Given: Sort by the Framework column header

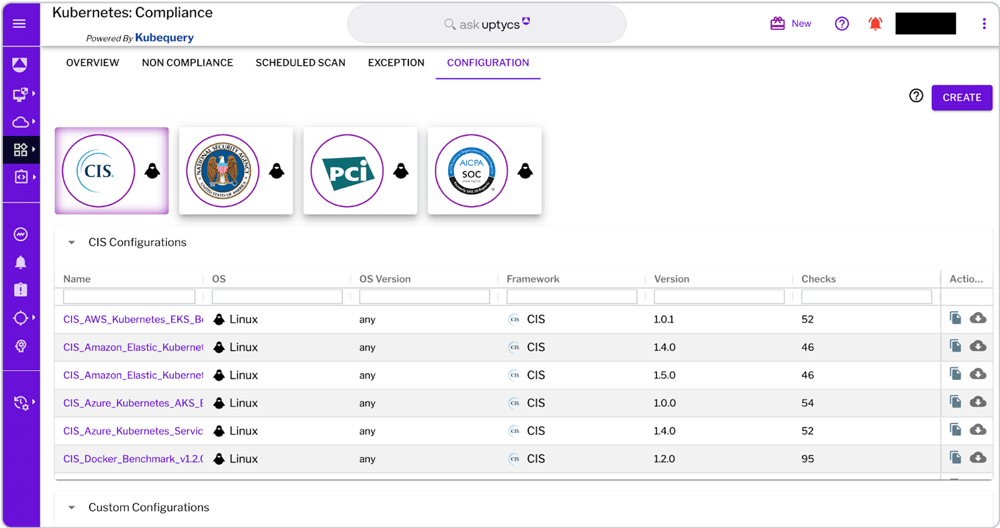Looking at the screenshot, I should pyautogui.click(x=533, y=279).
